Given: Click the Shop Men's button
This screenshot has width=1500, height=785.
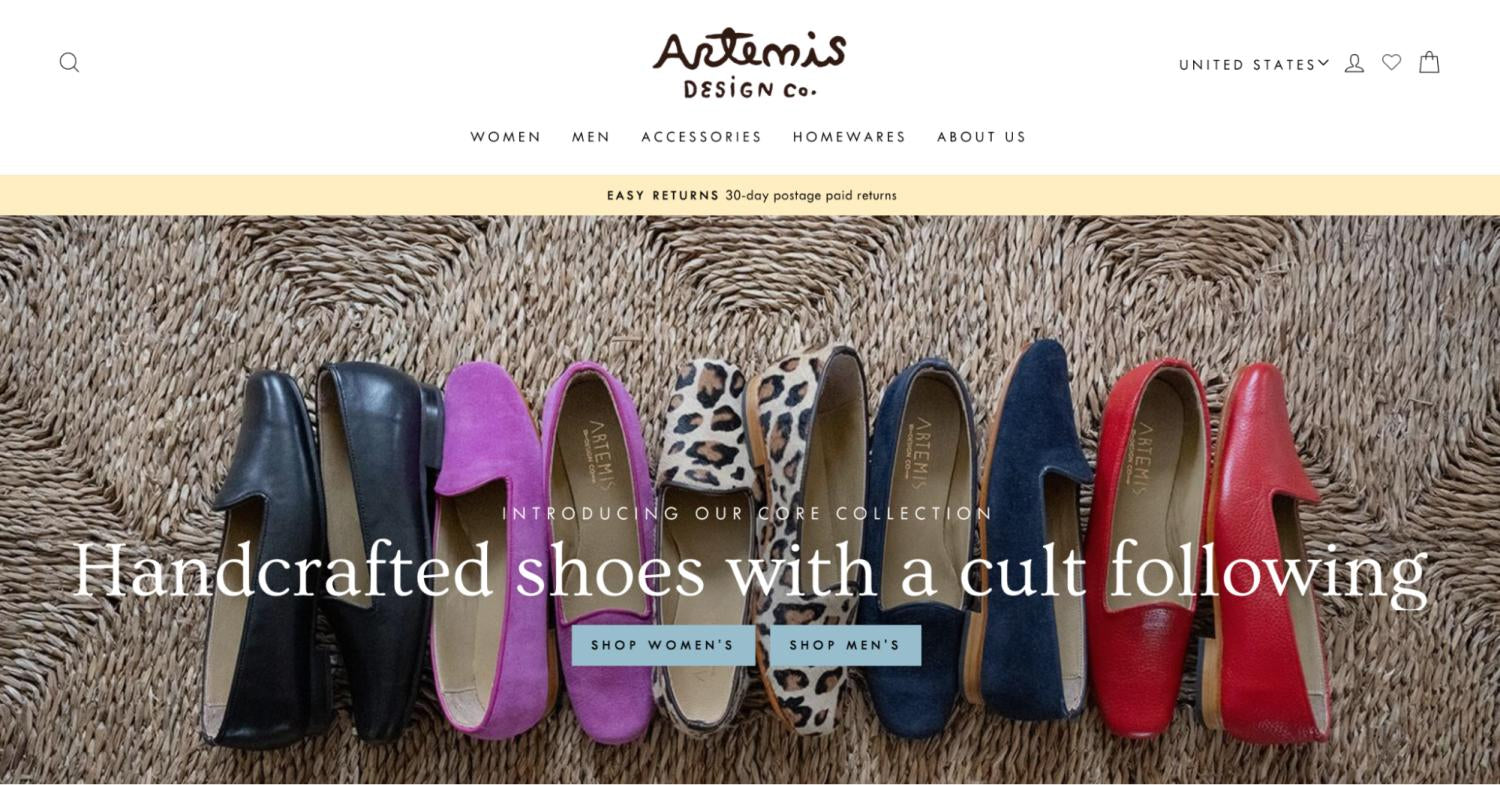Looking at the screenshot, I should (845, 645).
